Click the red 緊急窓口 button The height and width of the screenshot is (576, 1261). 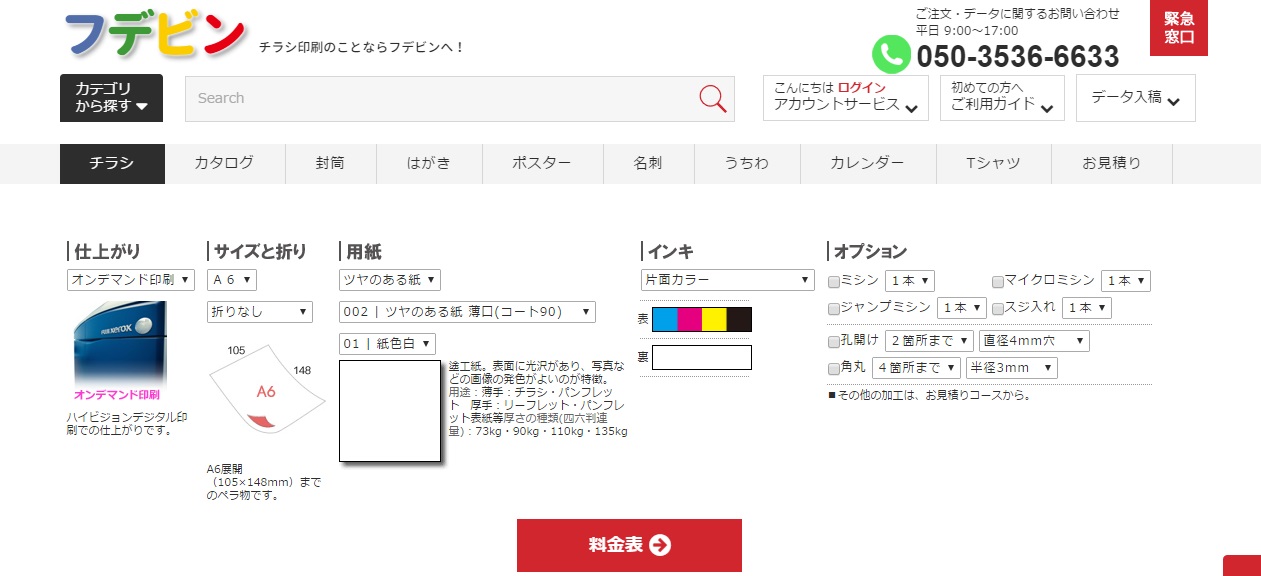tap(1179, 28)
